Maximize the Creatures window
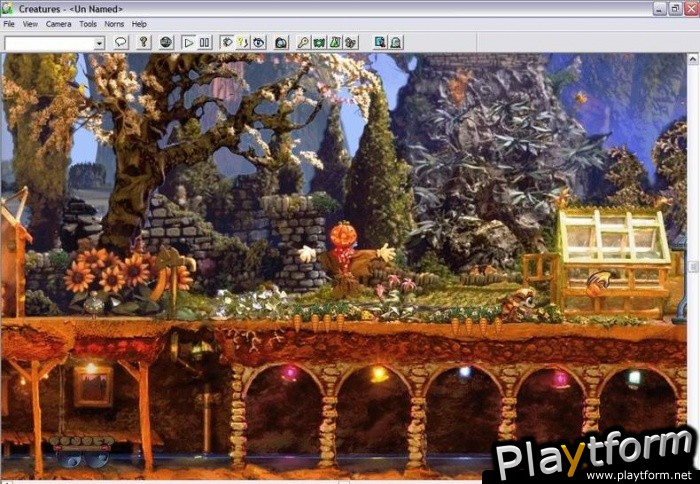This screenshot has width=700, height=484. 675,8
